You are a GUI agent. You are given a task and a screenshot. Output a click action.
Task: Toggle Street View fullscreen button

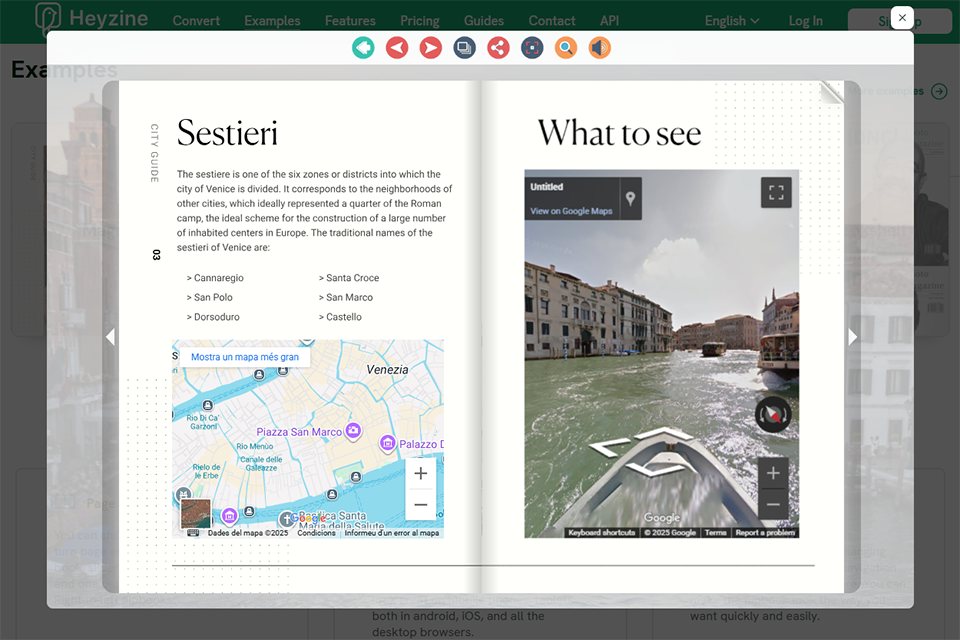776,193
